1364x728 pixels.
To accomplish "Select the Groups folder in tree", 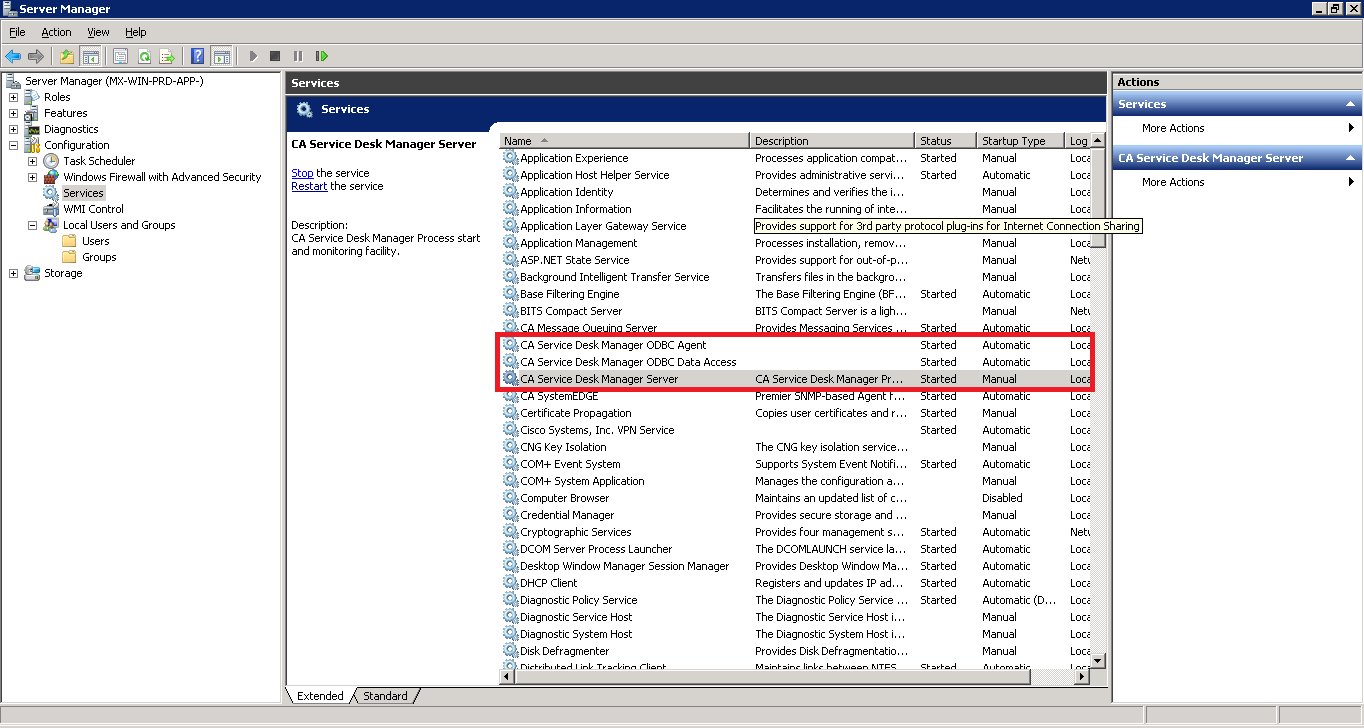I will pos(99,257).
